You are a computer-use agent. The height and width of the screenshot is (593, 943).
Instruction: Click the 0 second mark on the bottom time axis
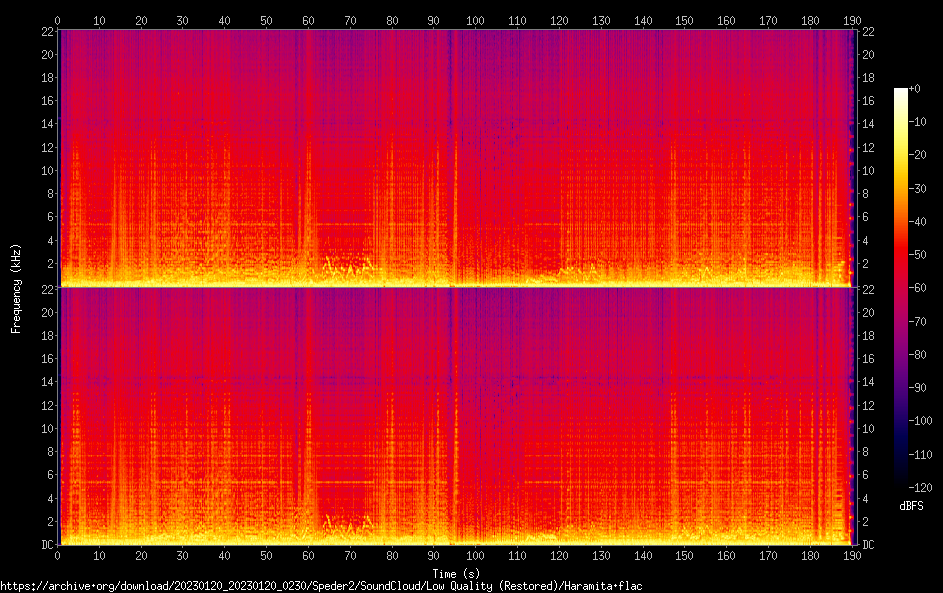58,555
